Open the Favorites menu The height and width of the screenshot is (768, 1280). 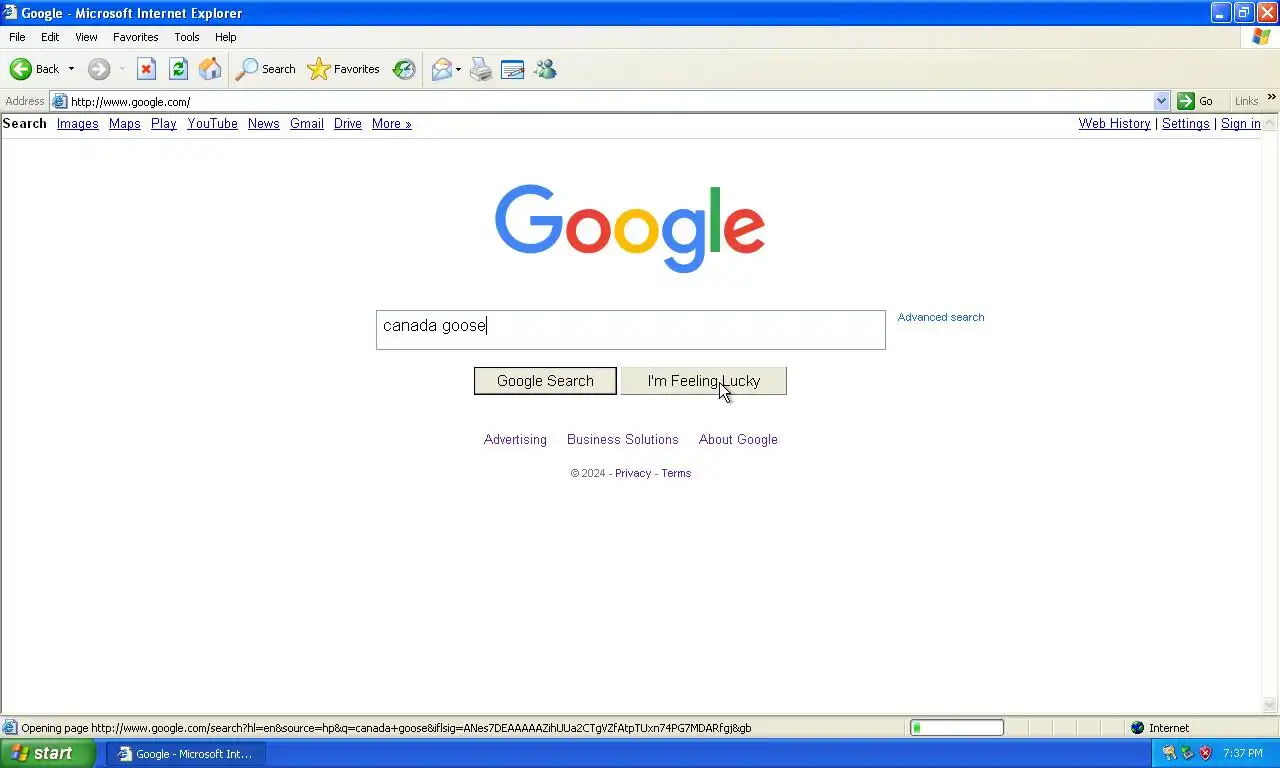click(136, 37)
